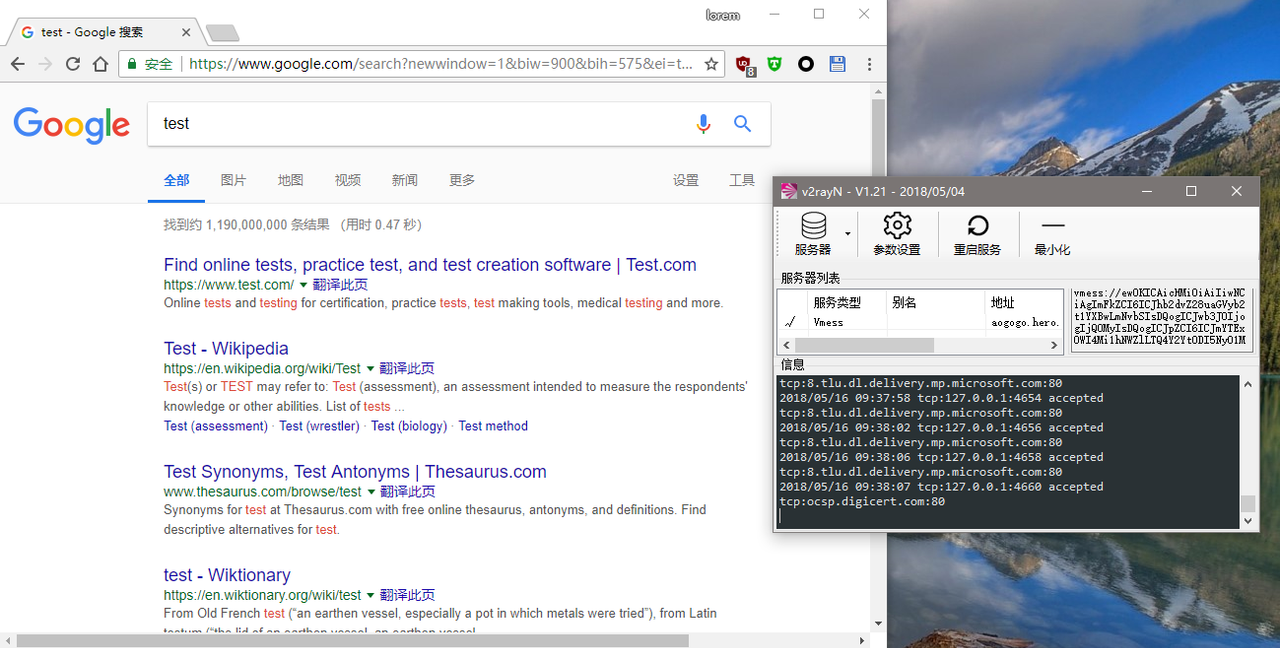Click the Test method sublink
The height and width of the screenshot is (648, 1280).
493,426
